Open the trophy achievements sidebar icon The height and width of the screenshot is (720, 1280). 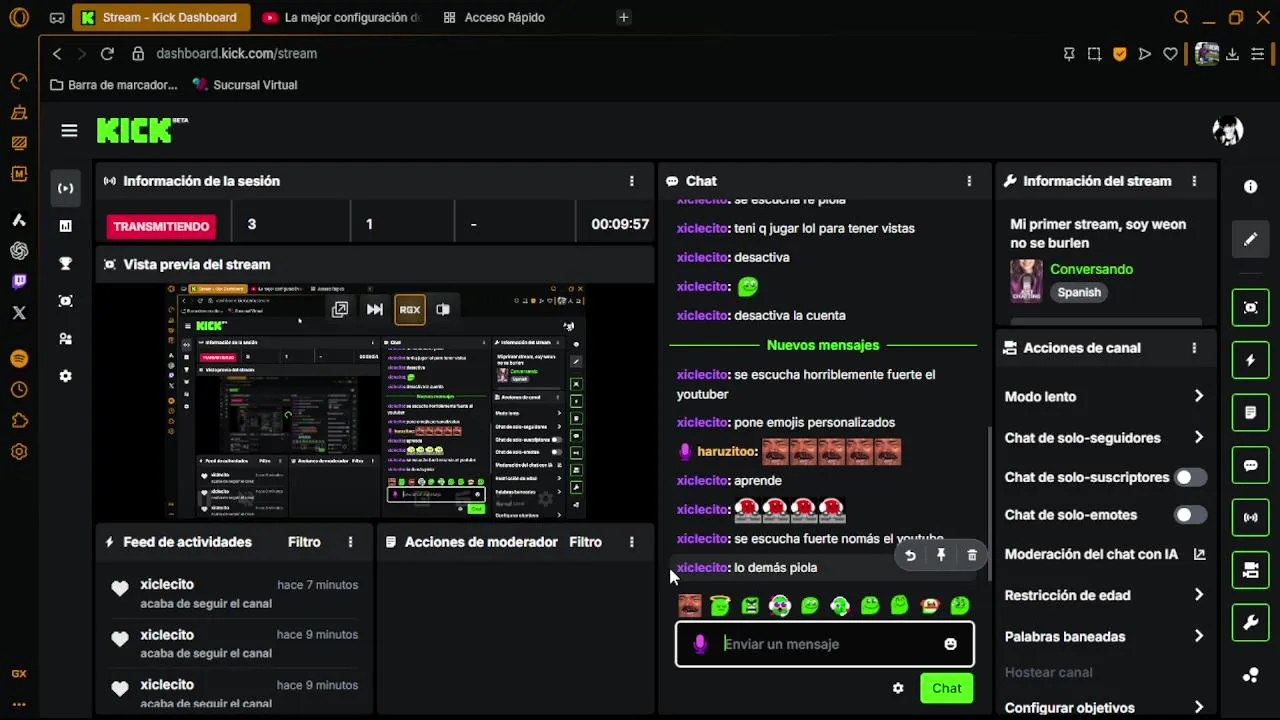click(x=66, y=264)
